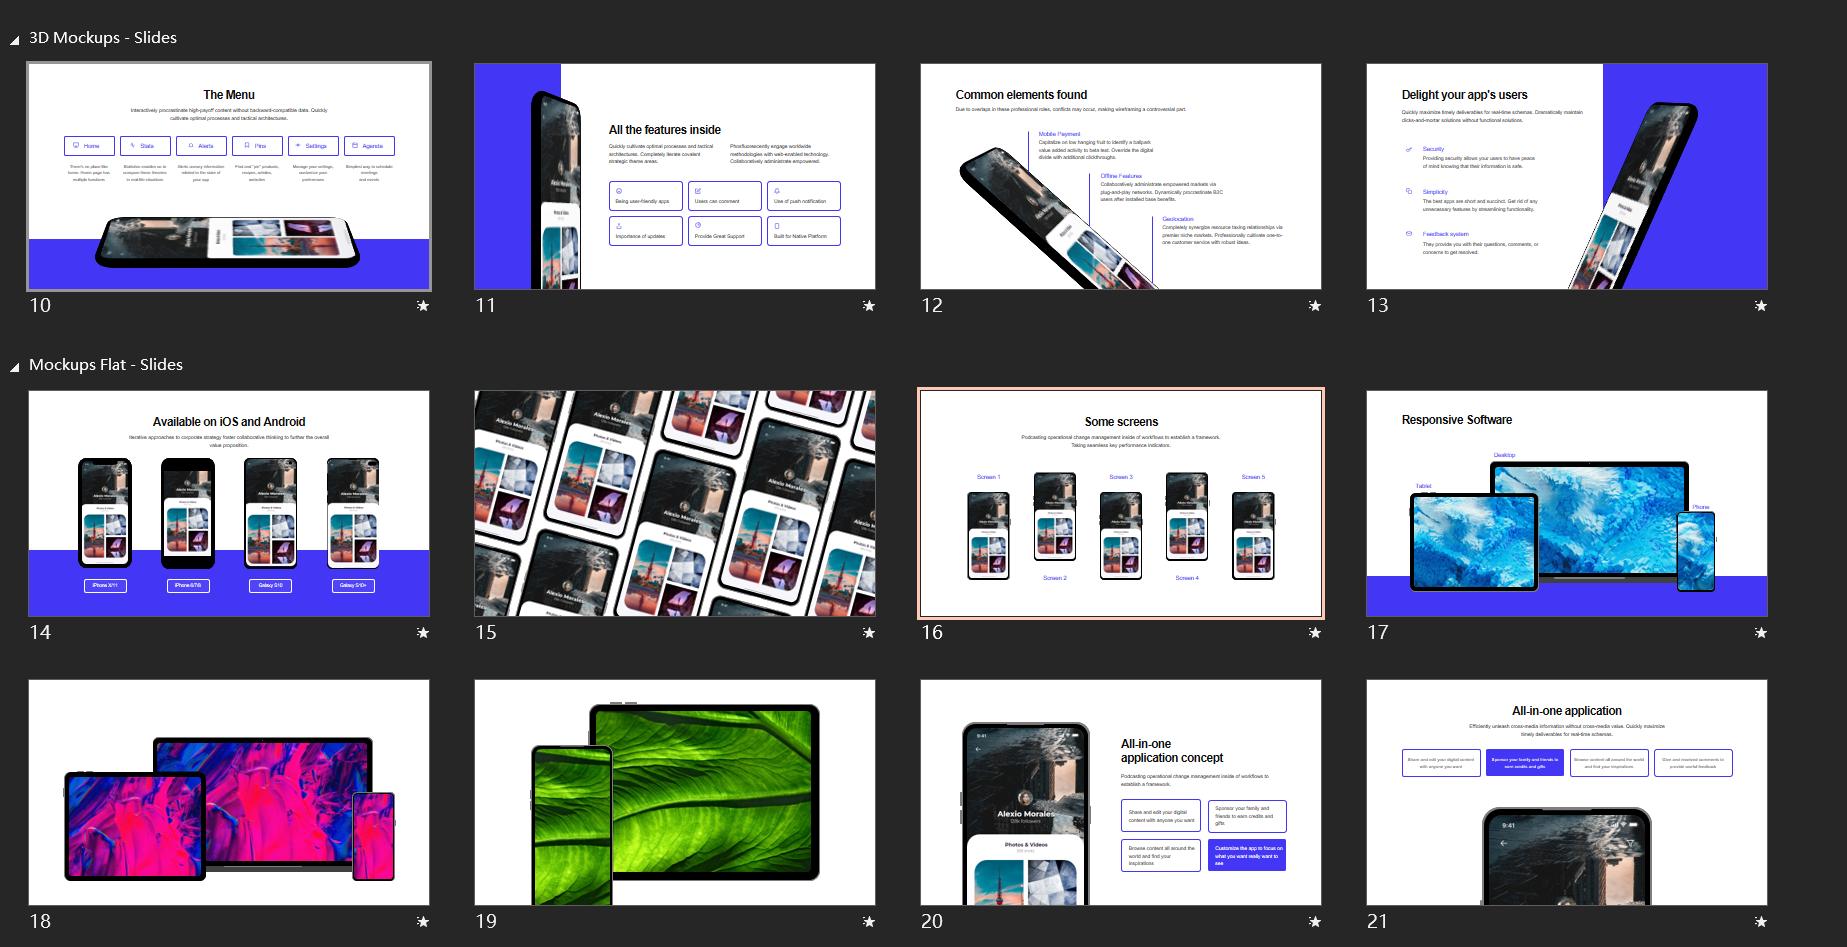Select the "Responsive Software" slide thumbnail
The image size is (1847, 947).
tap(1567, 504)
